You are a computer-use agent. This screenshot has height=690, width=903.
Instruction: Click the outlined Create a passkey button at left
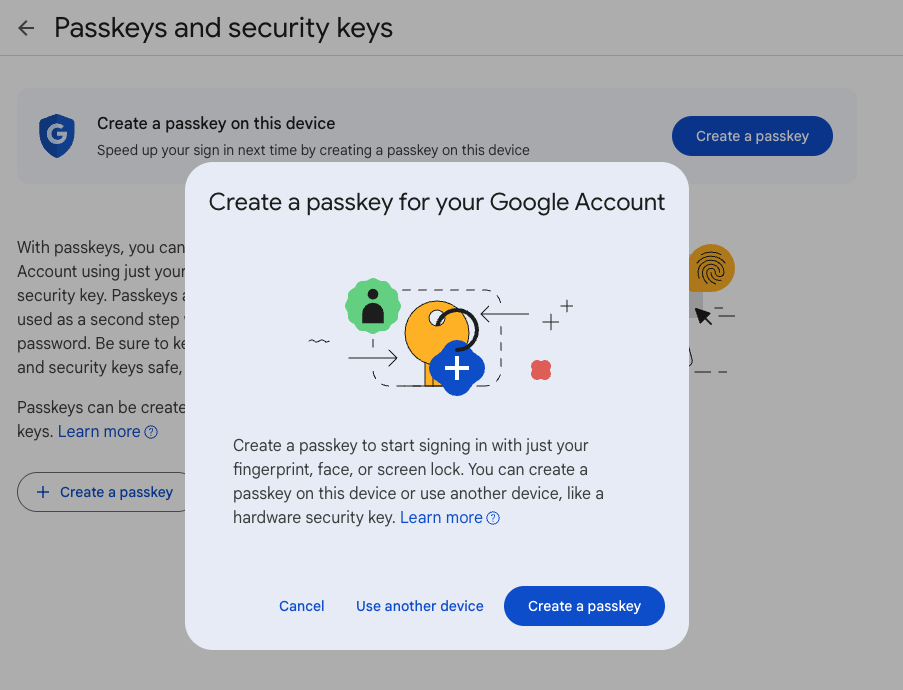[105, 492]
